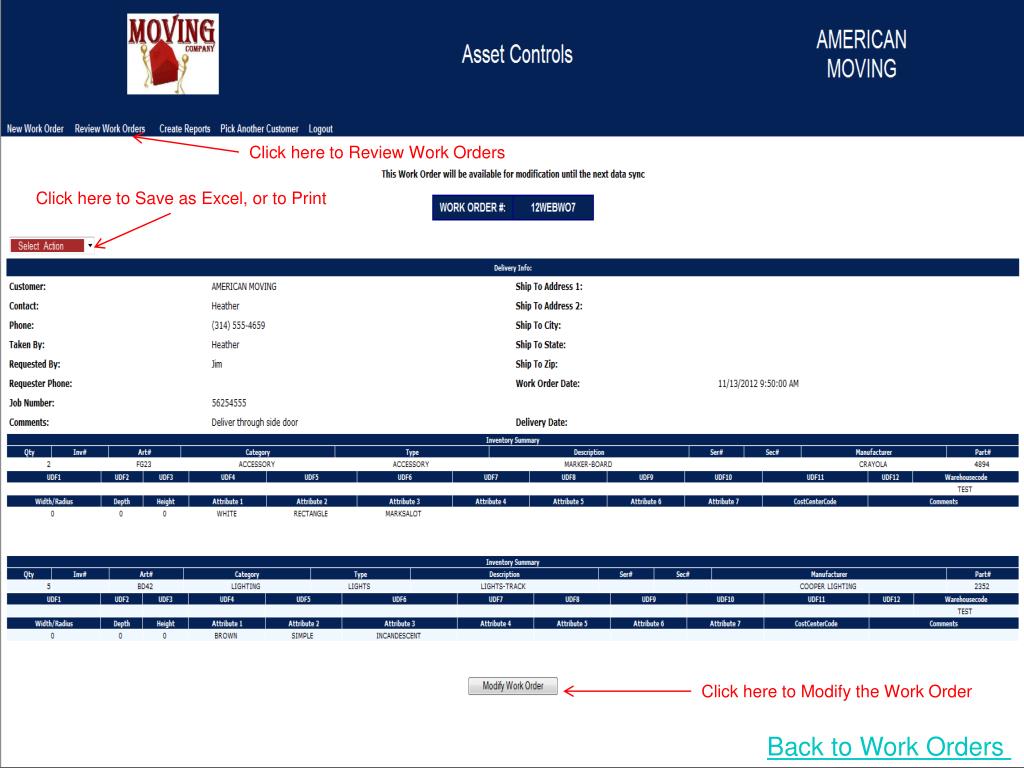Click the Modify Work Order button
This screenshot has width=1024, height=768.
513,686
